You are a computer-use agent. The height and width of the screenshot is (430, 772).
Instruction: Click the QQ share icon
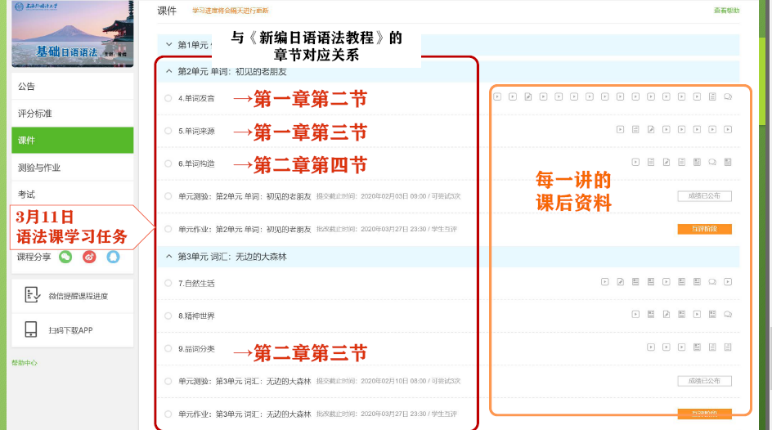click(113, 257)
